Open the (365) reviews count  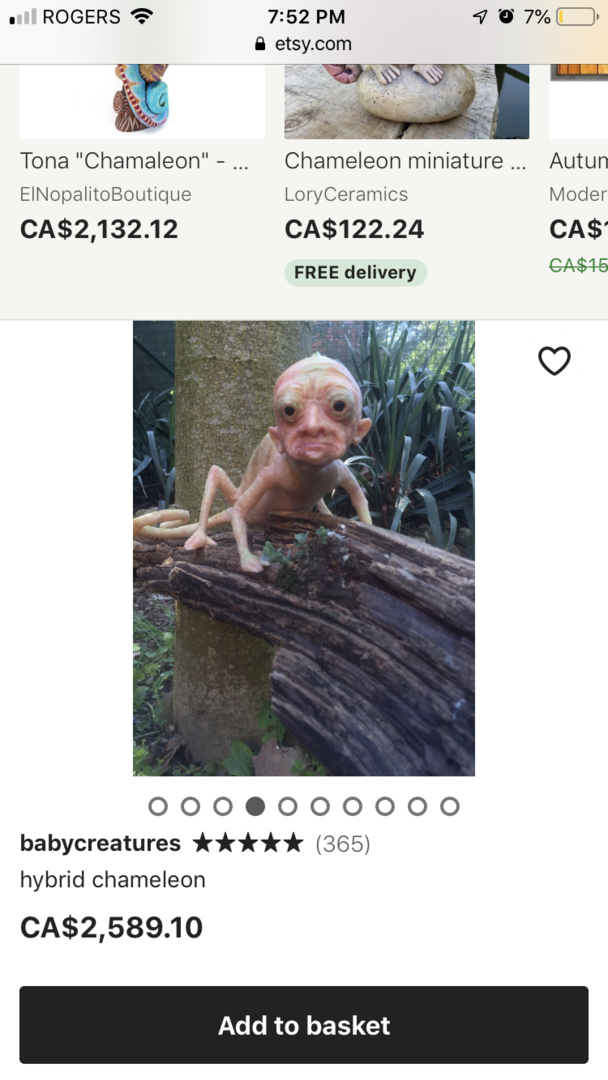click(343, 843)
